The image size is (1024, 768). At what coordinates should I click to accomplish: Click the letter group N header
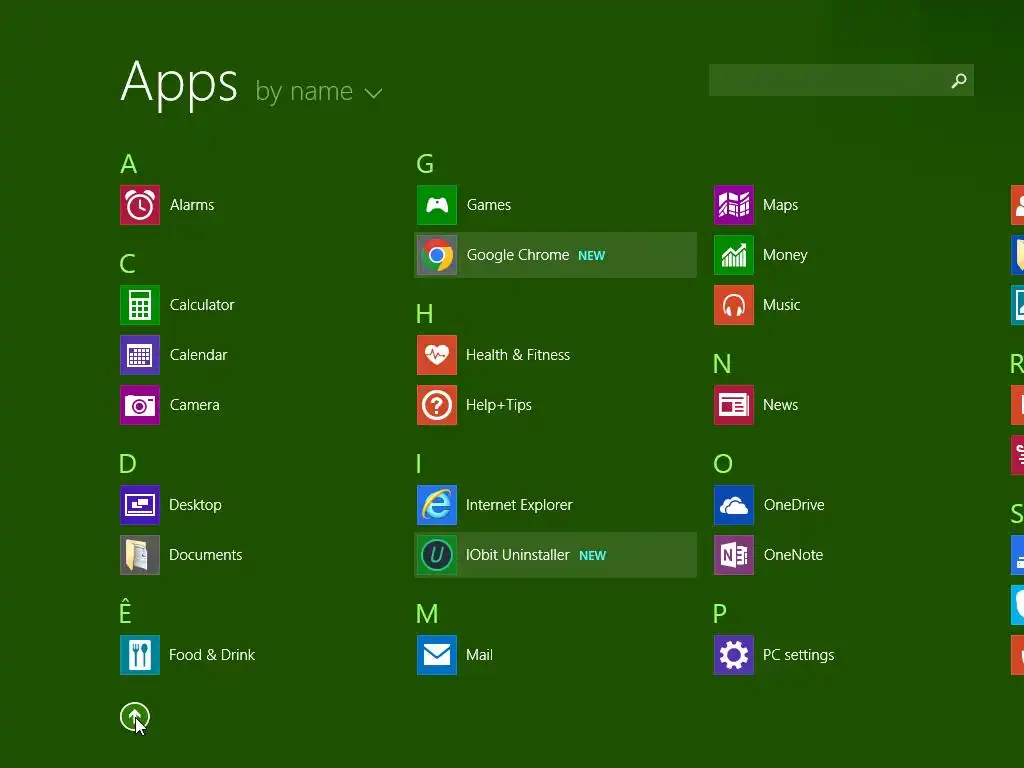[722, 364]
